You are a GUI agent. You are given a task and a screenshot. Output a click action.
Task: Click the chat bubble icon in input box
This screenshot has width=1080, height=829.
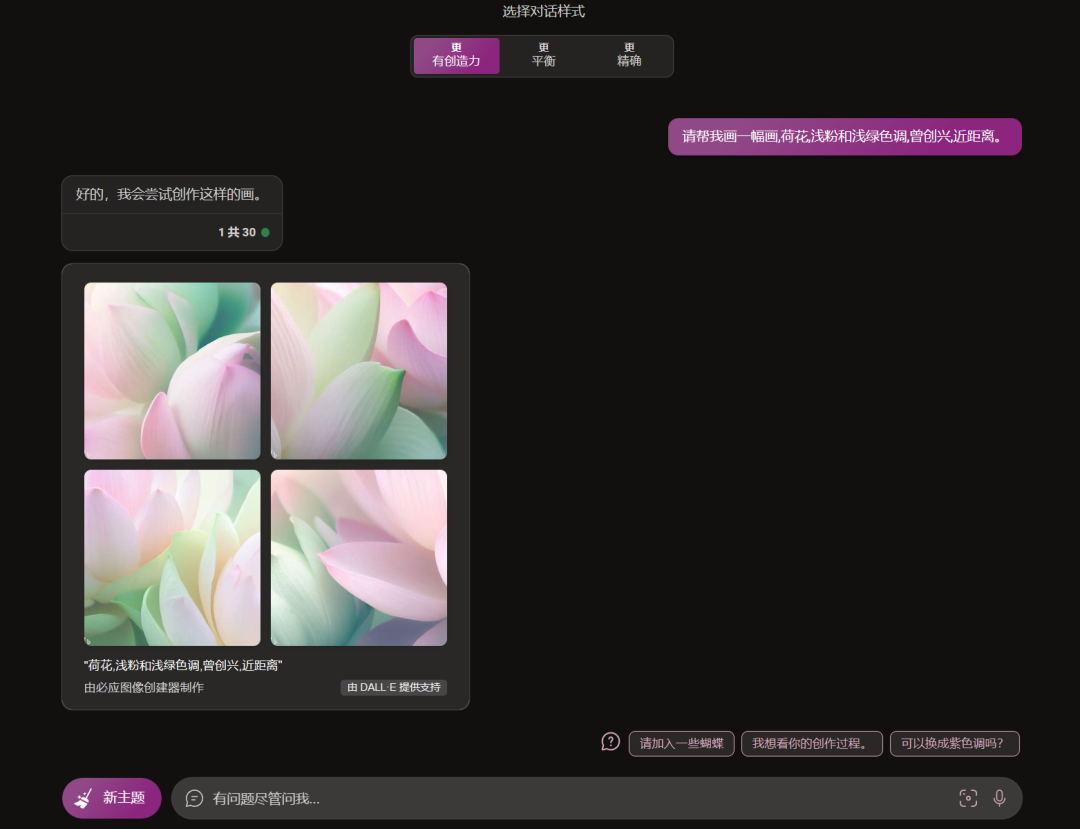click(195, 798)
